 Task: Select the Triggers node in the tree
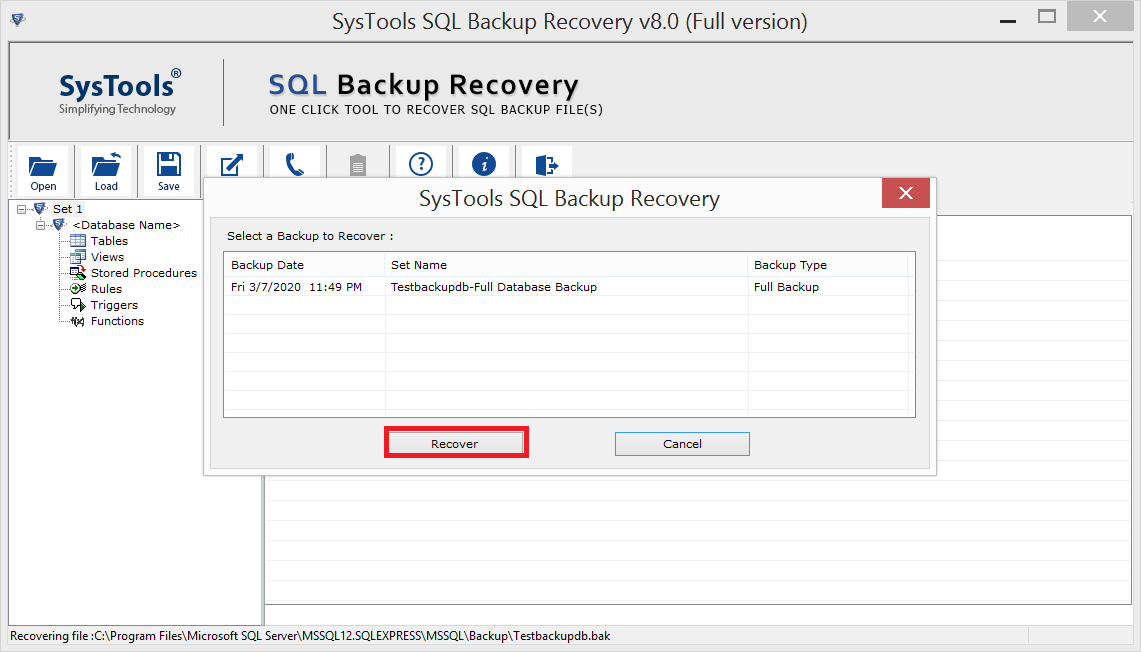(x=114, y=305)
